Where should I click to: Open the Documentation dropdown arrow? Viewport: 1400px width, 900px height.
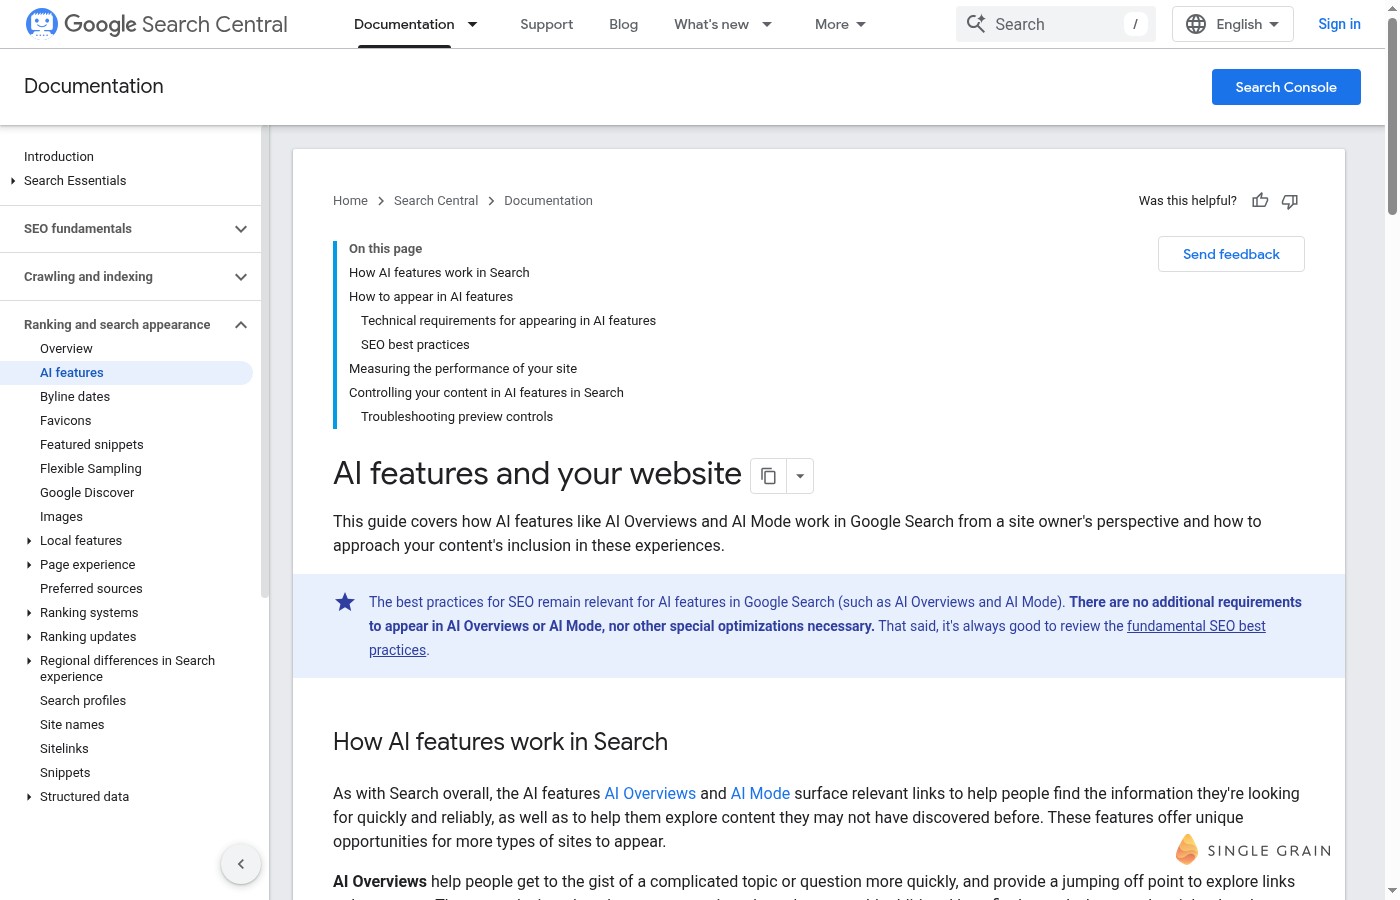pos(473,24)
